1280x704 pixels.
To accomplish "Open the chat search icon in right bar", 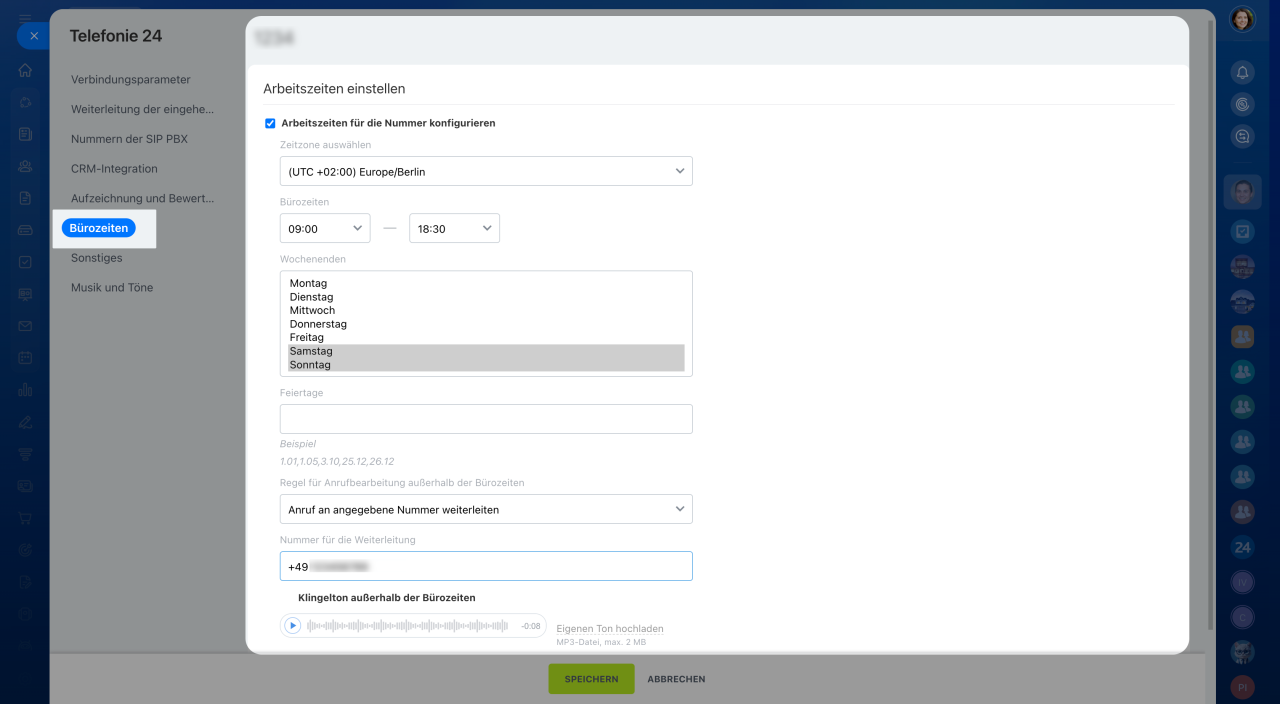I will point(1242,136).
